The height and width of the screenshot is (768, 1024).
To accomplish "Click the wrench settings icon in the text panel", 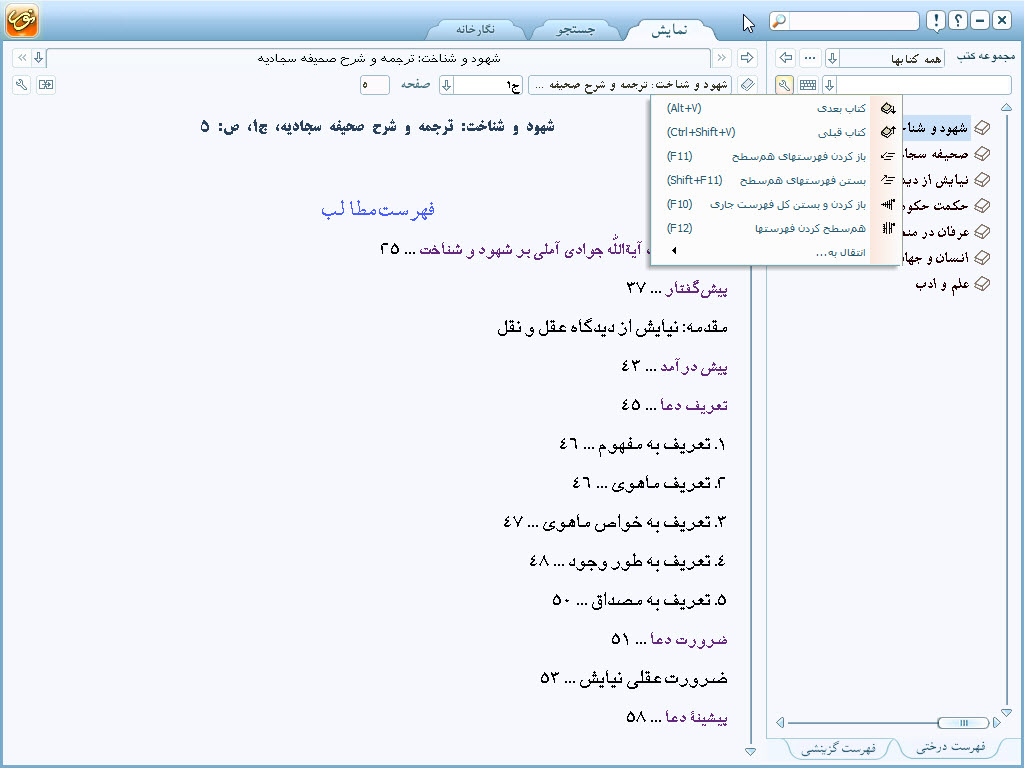I will click(x=21, y=85).
